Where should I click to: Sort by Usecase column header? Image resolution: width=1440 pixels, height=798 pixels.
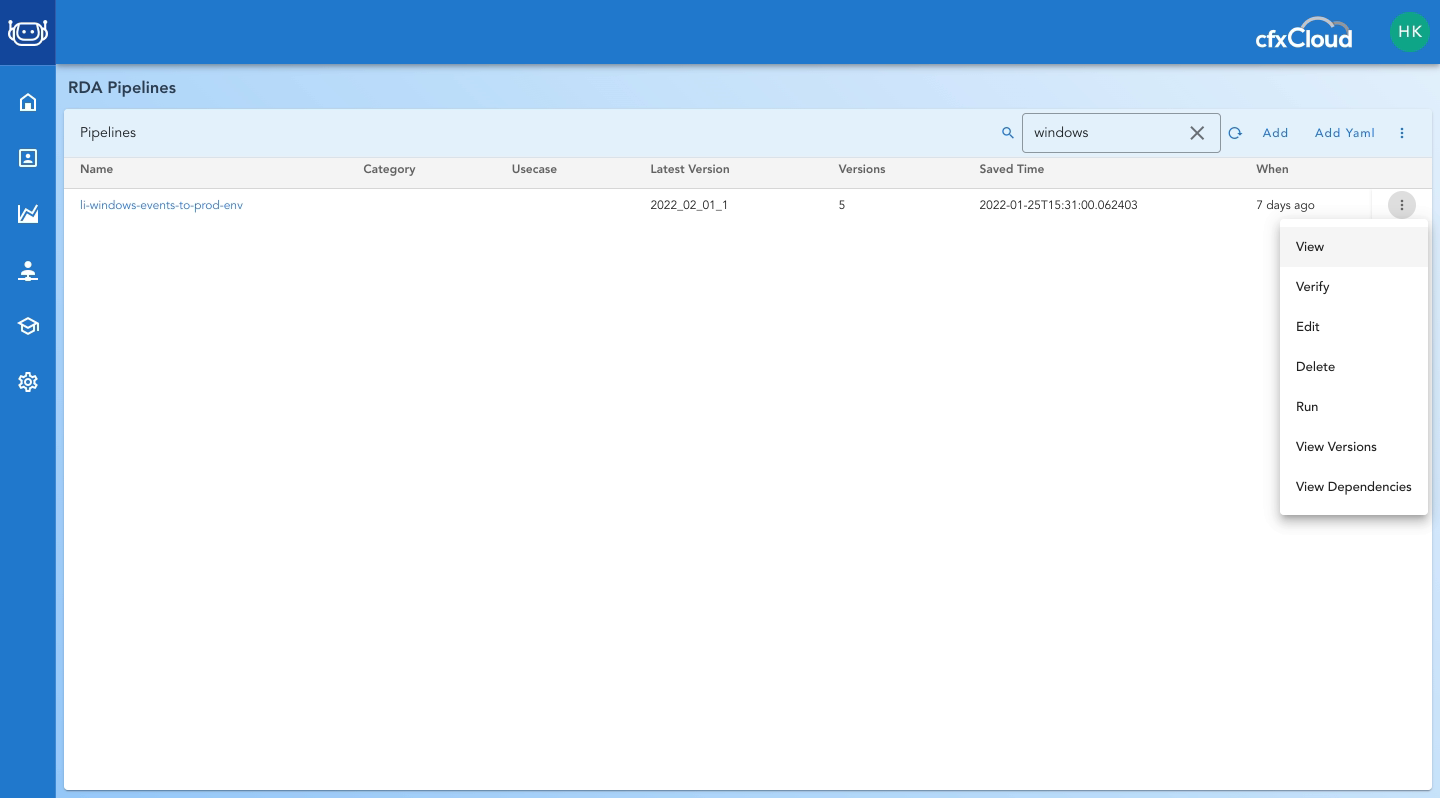tap(534, 169)
